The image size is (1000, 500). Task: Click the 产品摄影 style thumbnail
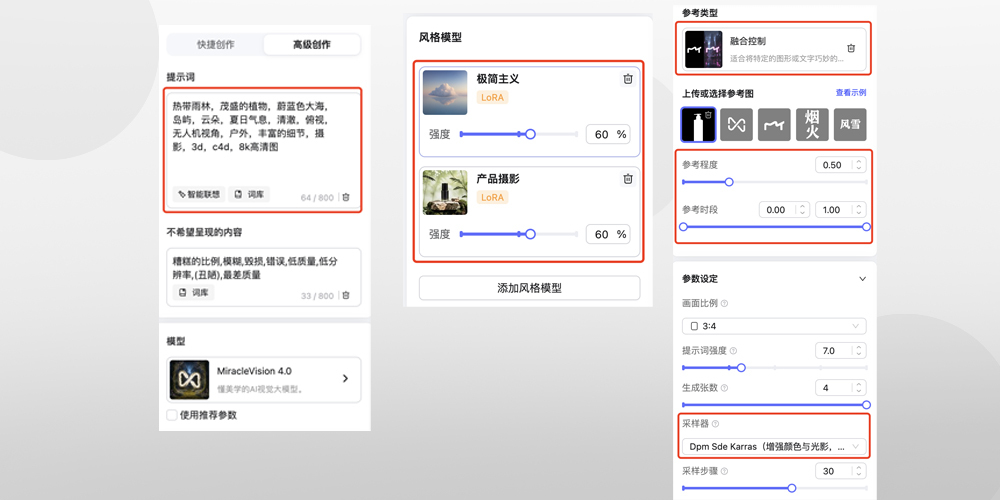tap(445, 192)
